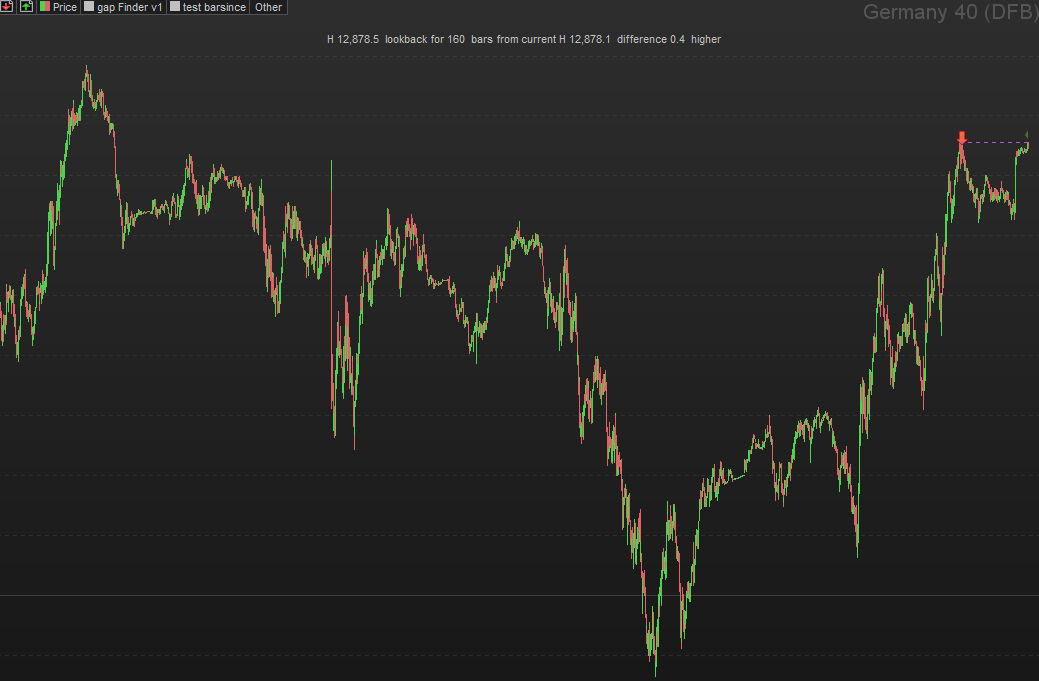Toggle the gap Finder v1 grey box
This screenshot has width=1039, height=681.
(x=89, y=7)
